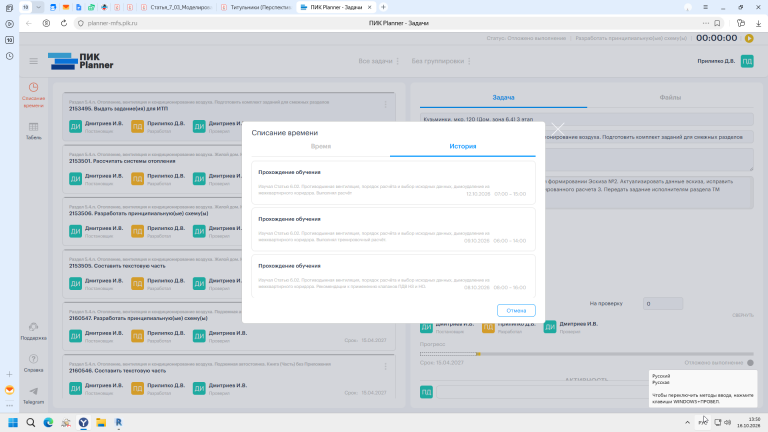
Task: Open the Windows Start menu
Action: (13, 422)
